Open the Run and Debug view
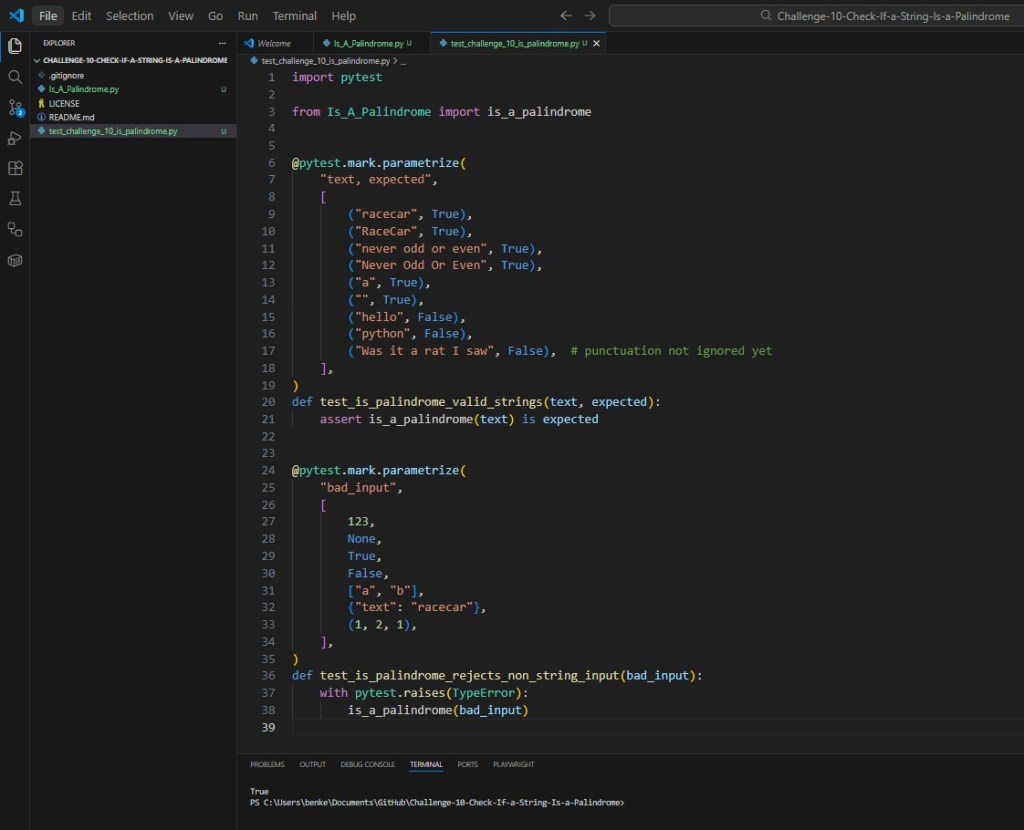Viewport: 1024px width, 830px height. point(14,138)
